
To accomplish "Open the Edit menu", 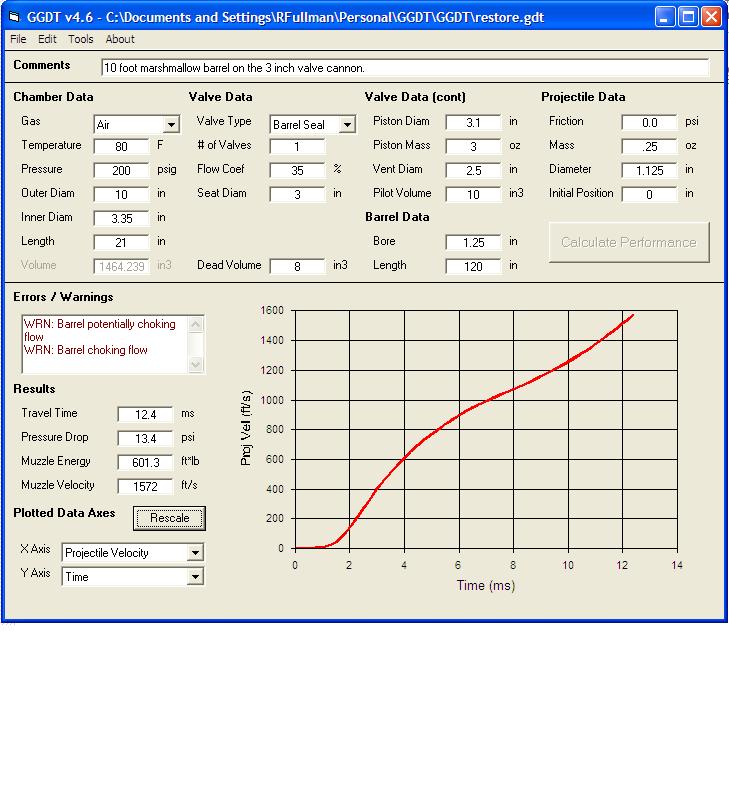I will coord(47,39).
